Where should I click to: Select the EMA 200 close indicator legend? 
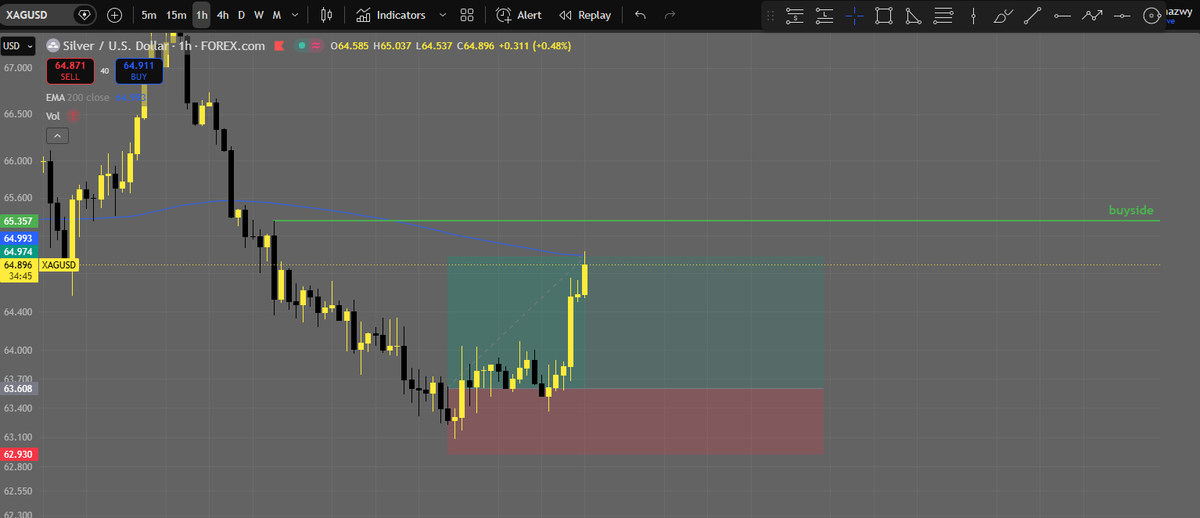click(78, 97)
